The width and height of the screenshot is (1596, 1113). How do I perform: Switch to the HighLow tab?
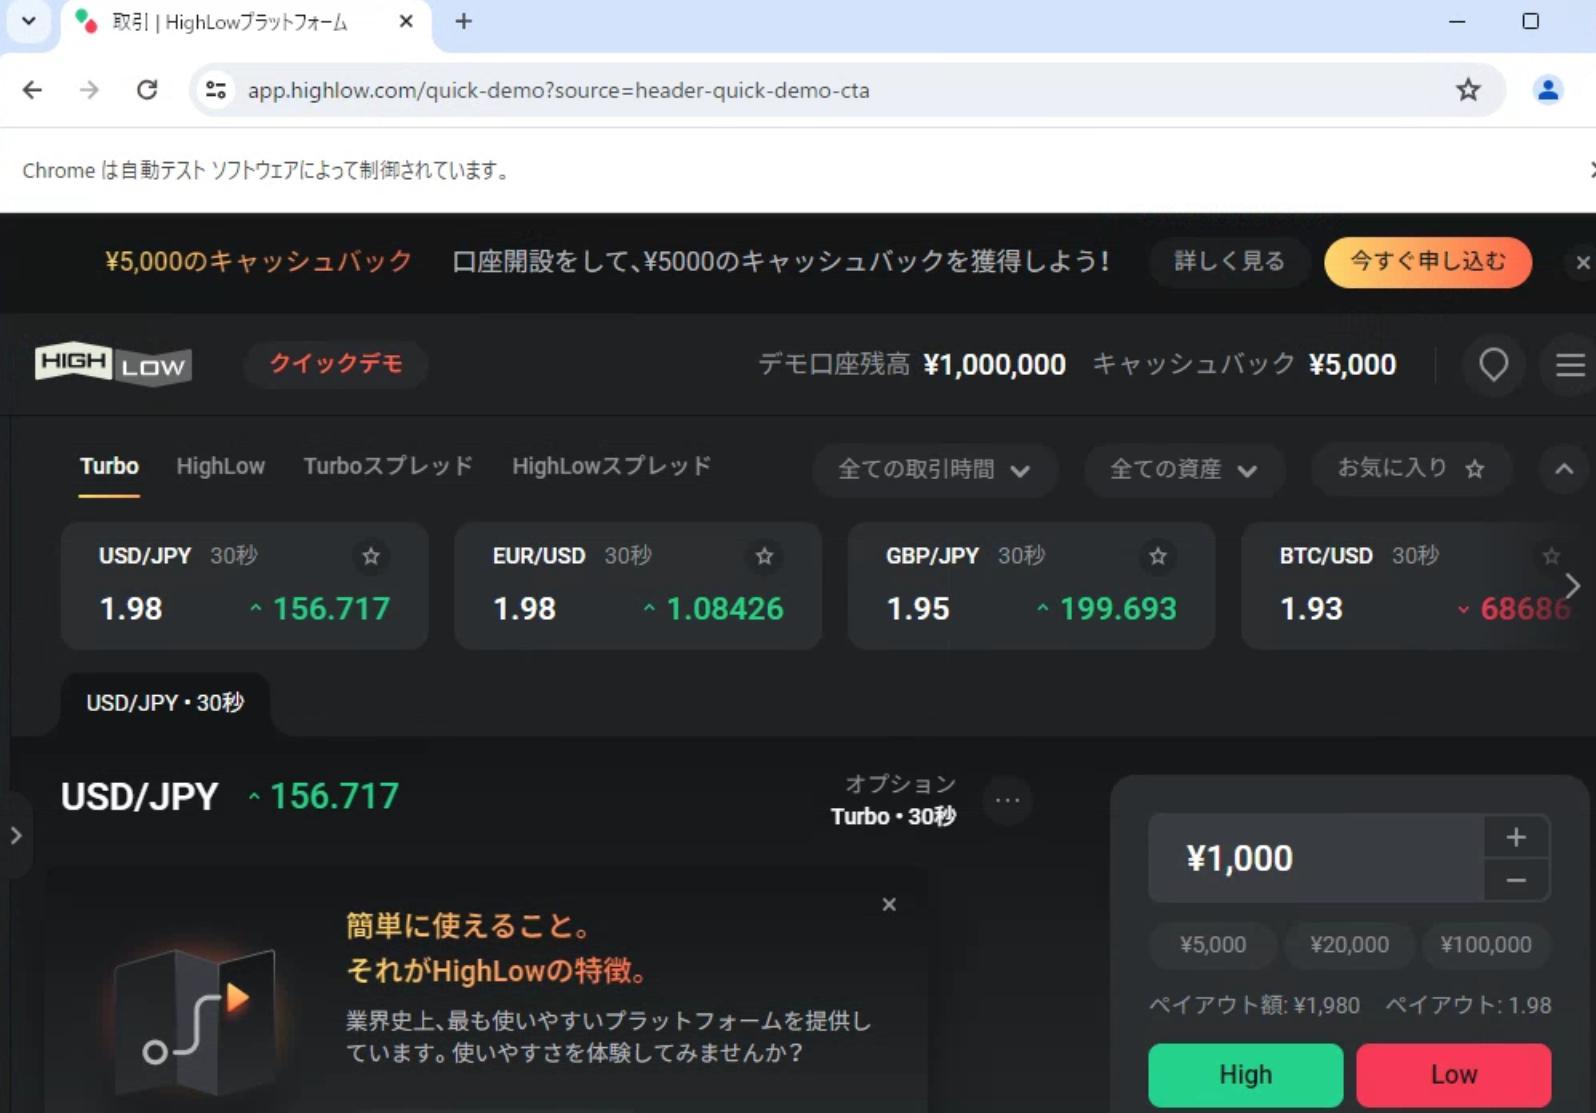tap(220, 466)
